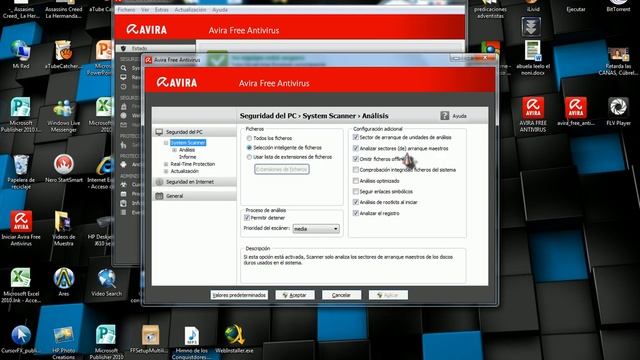The image size is (640, 360).
Task: Expand the Análisis tree node
Action: (174, 150)
